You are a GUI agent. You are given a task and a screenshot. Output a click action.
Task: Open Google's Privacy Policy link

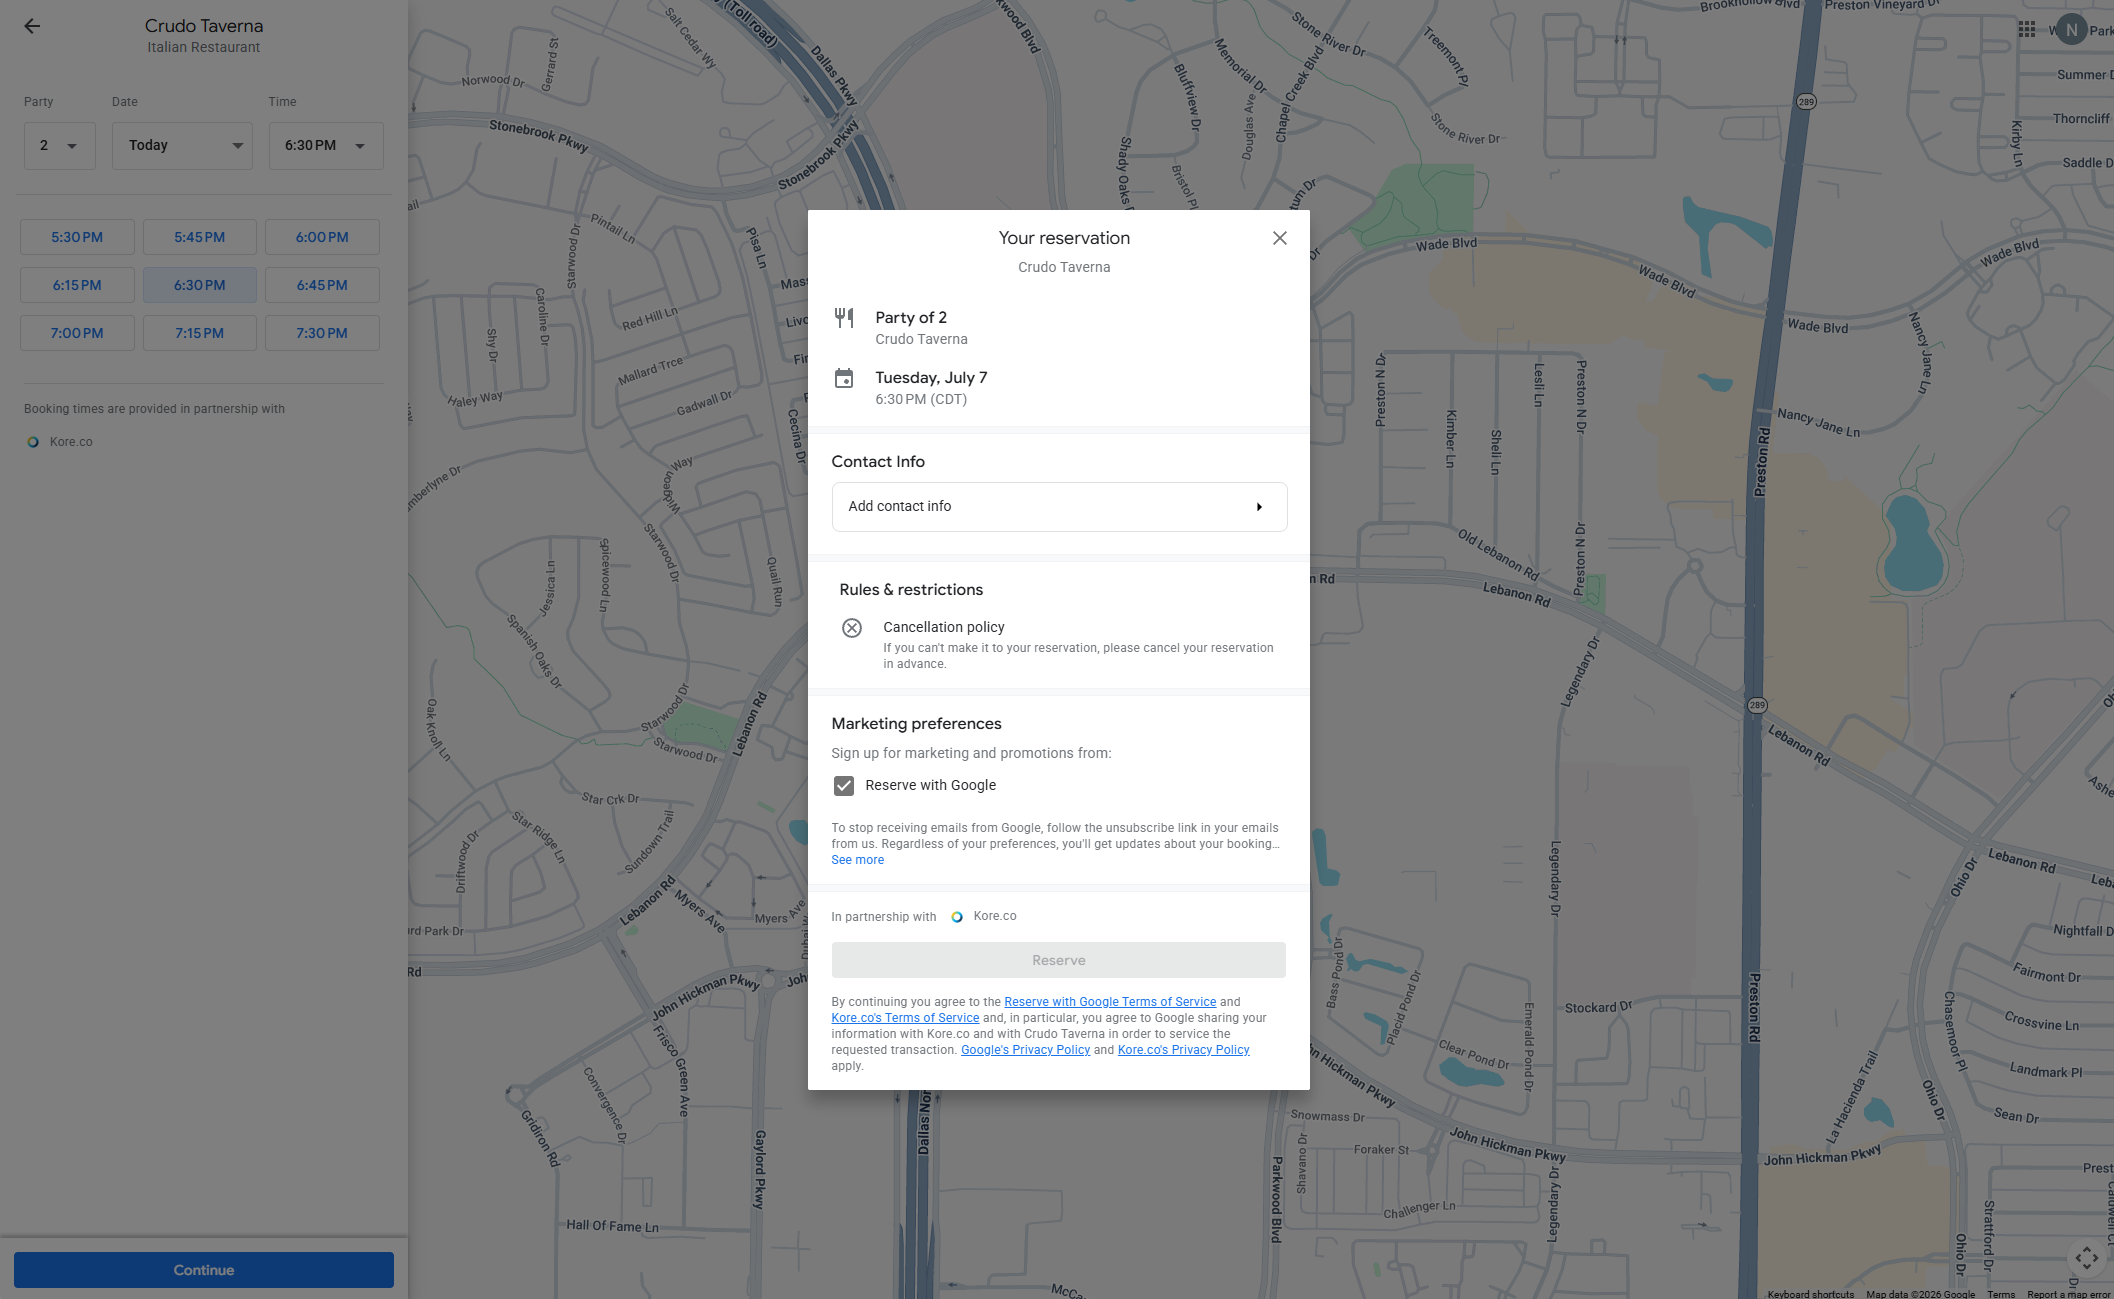[x=1025, y=1050]
